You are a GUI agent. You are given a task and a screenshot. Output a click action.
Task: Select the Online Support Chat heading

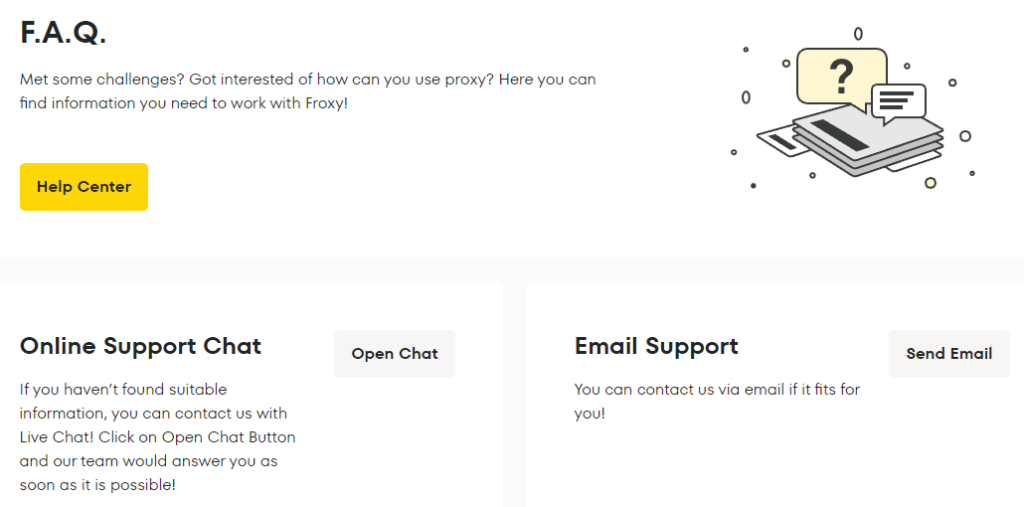click(x=140, y=346)
